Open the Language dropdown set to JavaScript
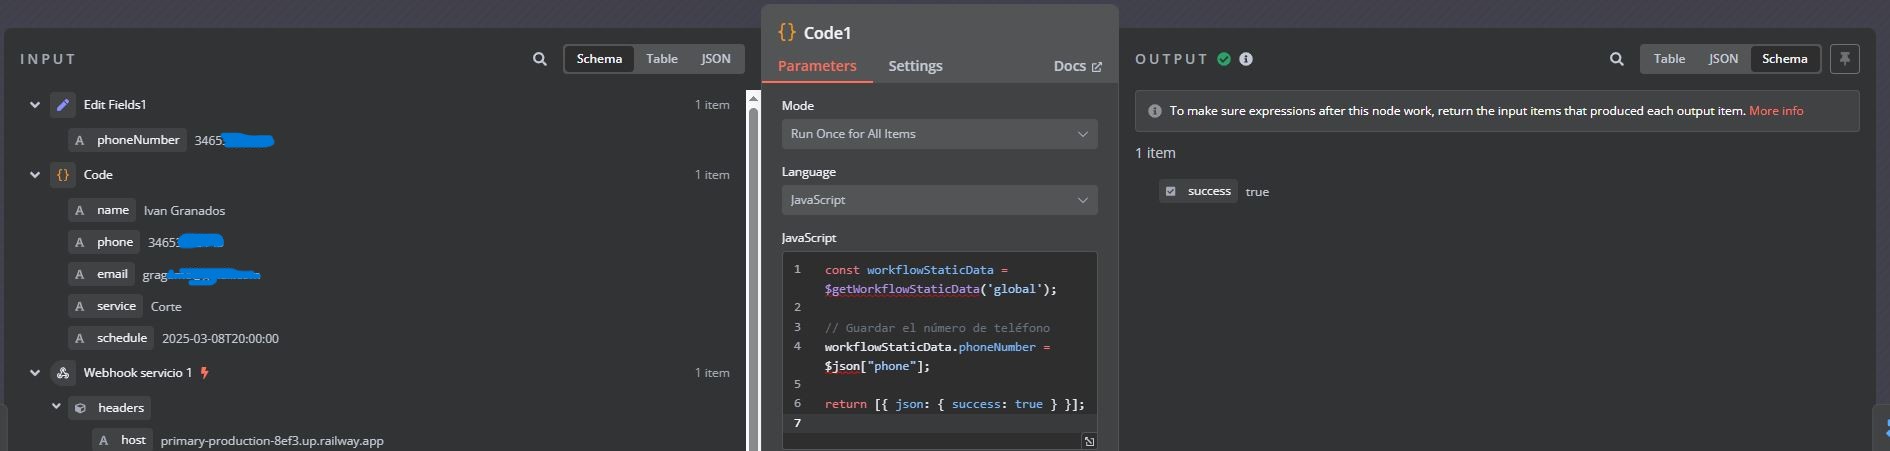The image size is (1890, 451). pyautogui.click(x=939, y=200)
